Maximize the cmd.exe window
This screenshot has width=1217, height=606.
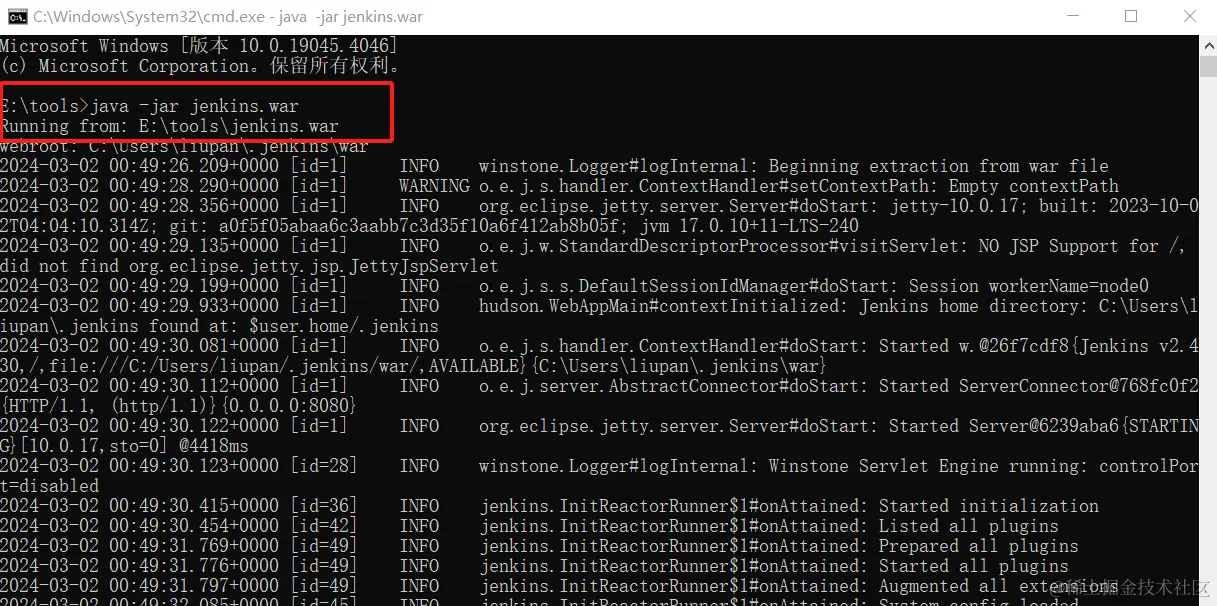coord(1131,16)
